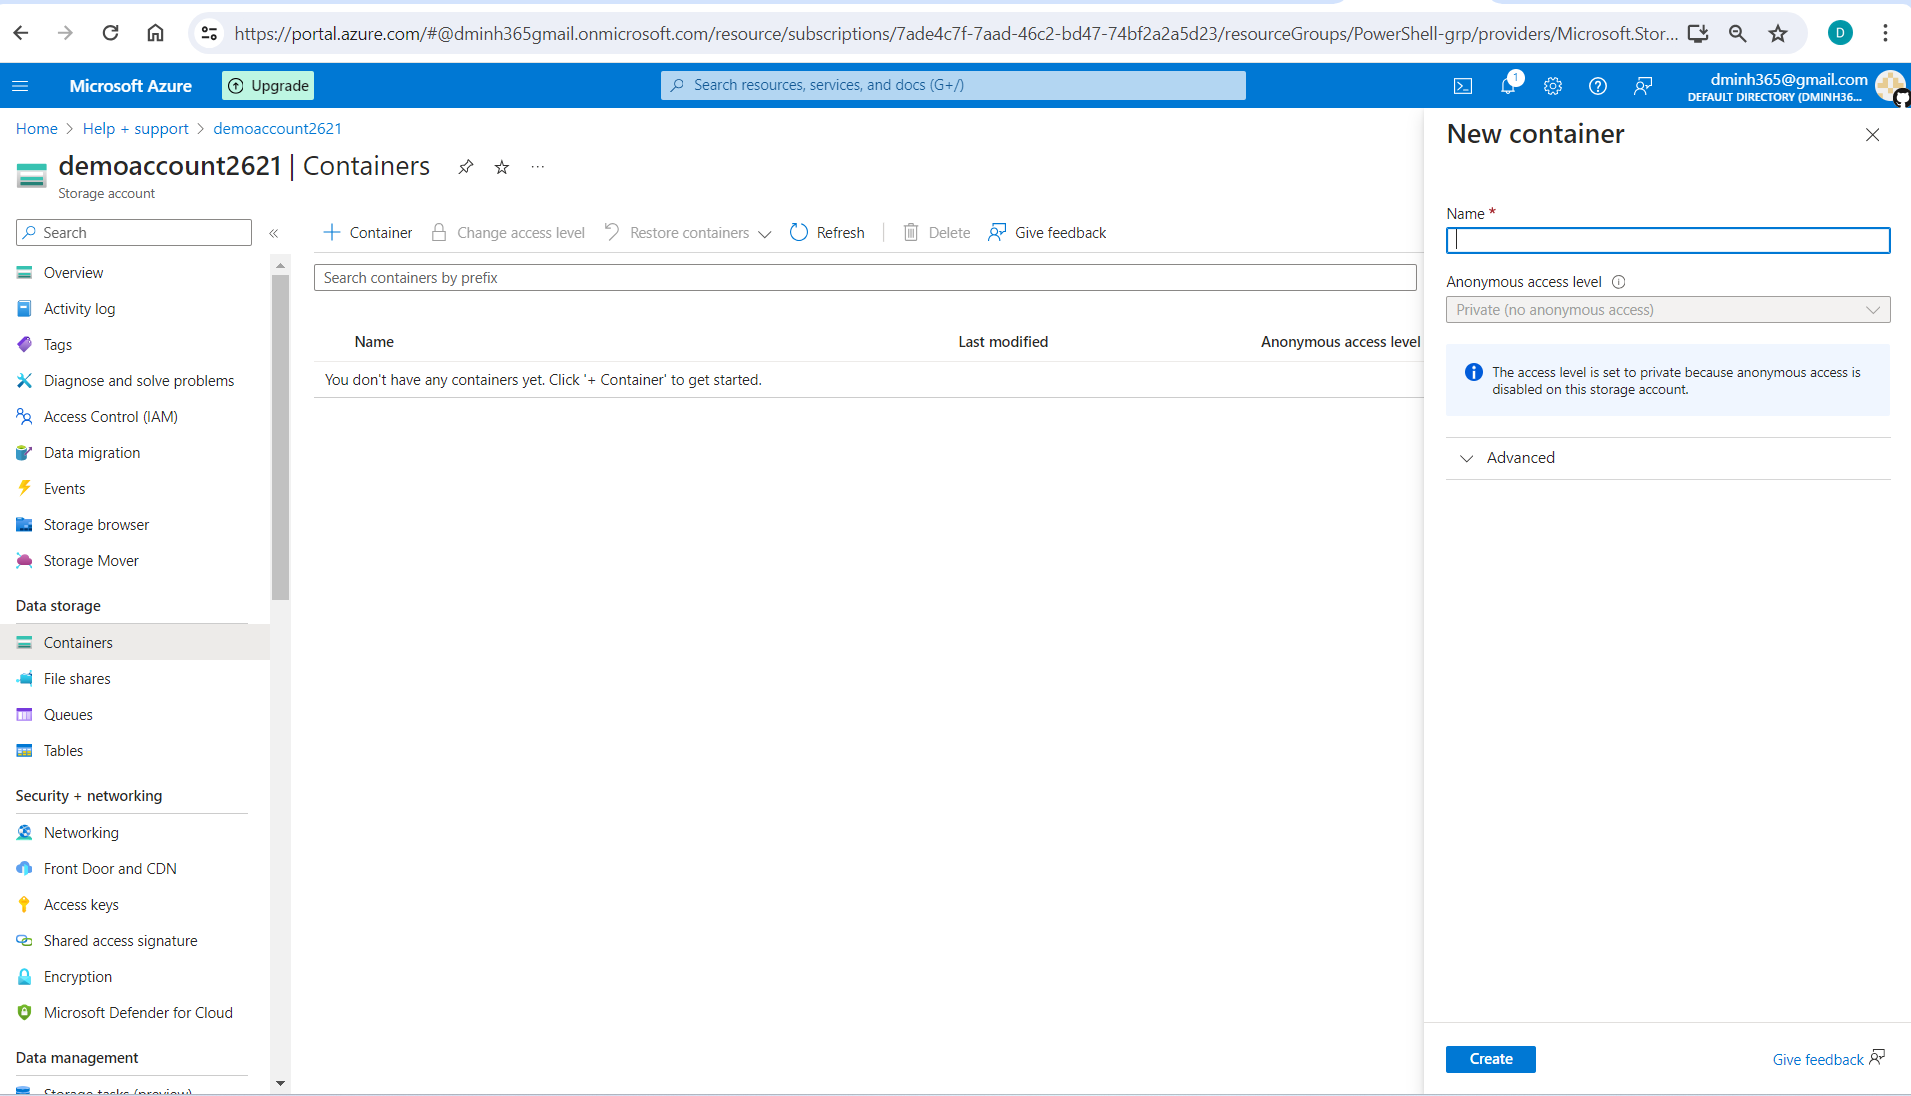Select Access keys under Security + networking
Viewport: 1911px width, 1096px height.
coord(81,904)
